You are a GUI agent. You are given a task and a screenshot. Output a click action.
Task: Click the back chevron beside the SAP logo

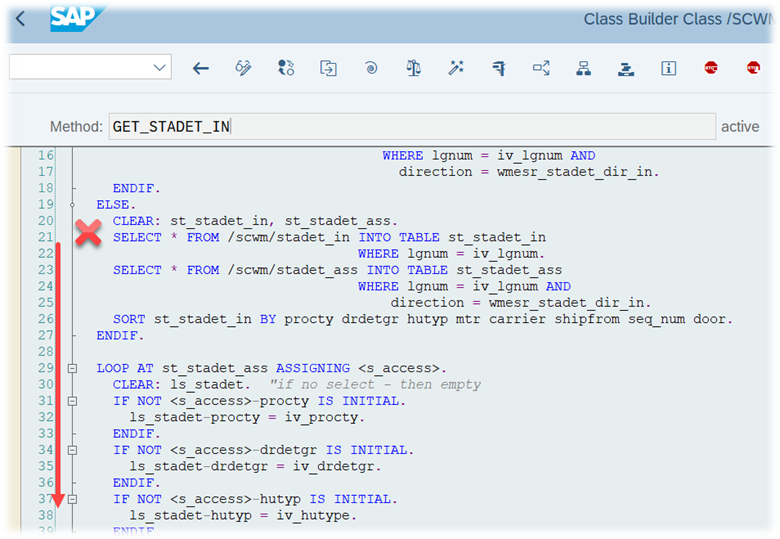coord(20,19)
